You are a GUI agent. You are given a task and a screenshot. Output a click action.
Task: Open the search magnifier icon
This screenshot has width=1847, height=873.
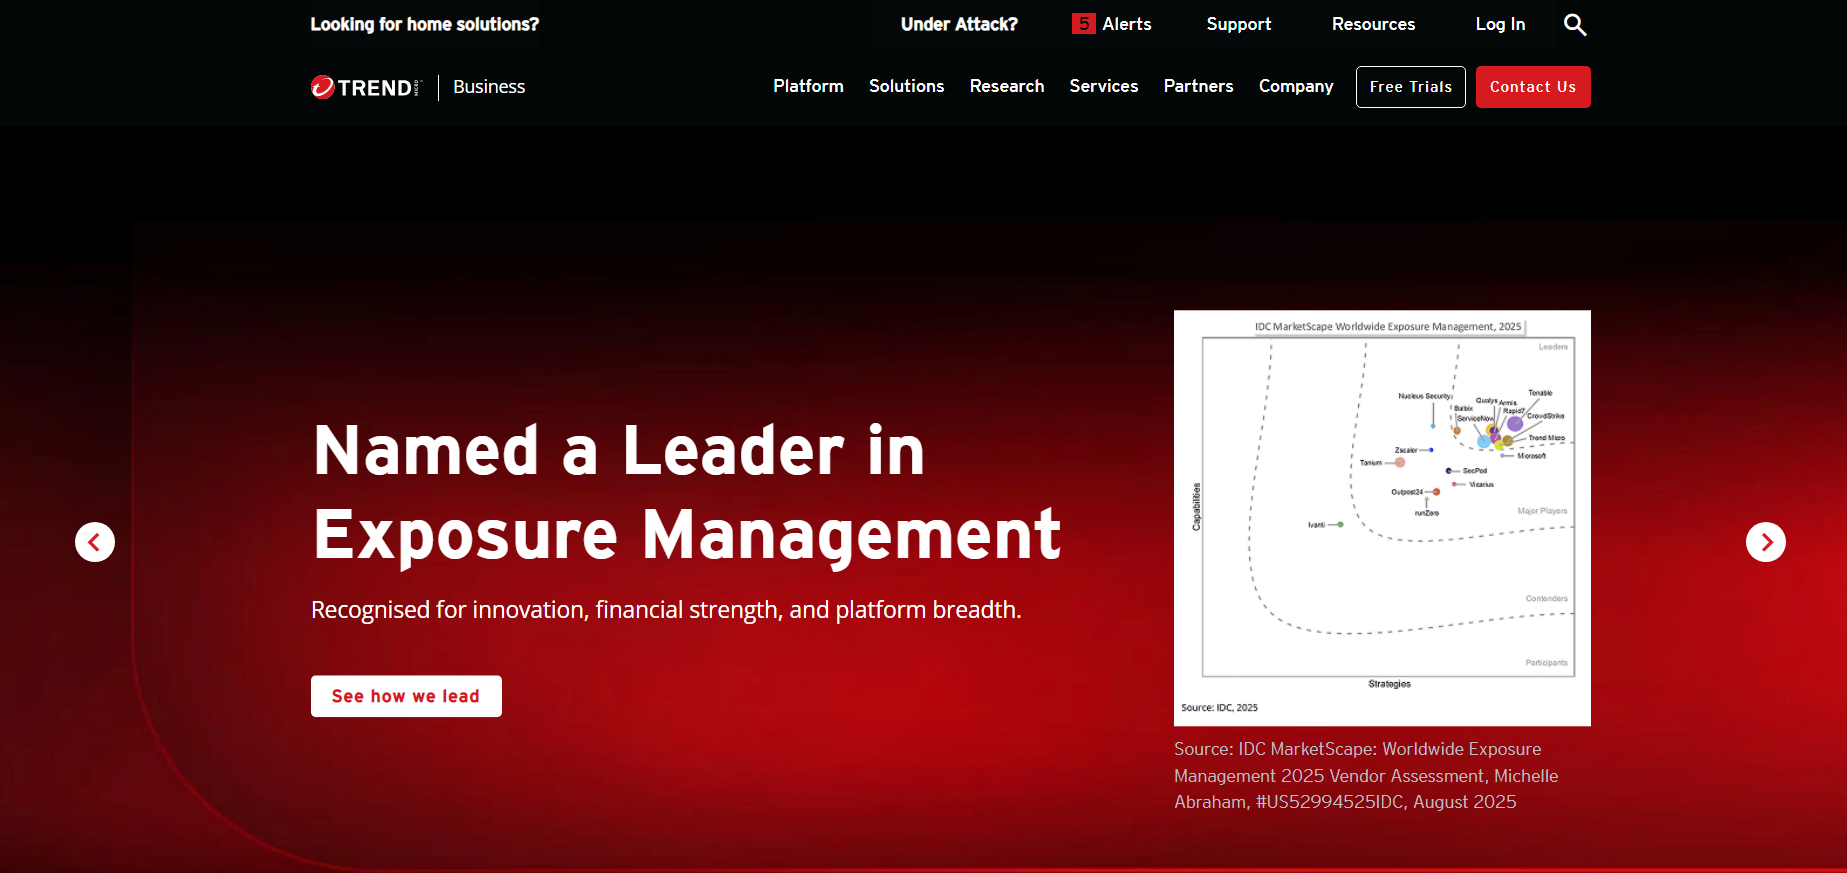(1575, 24)
